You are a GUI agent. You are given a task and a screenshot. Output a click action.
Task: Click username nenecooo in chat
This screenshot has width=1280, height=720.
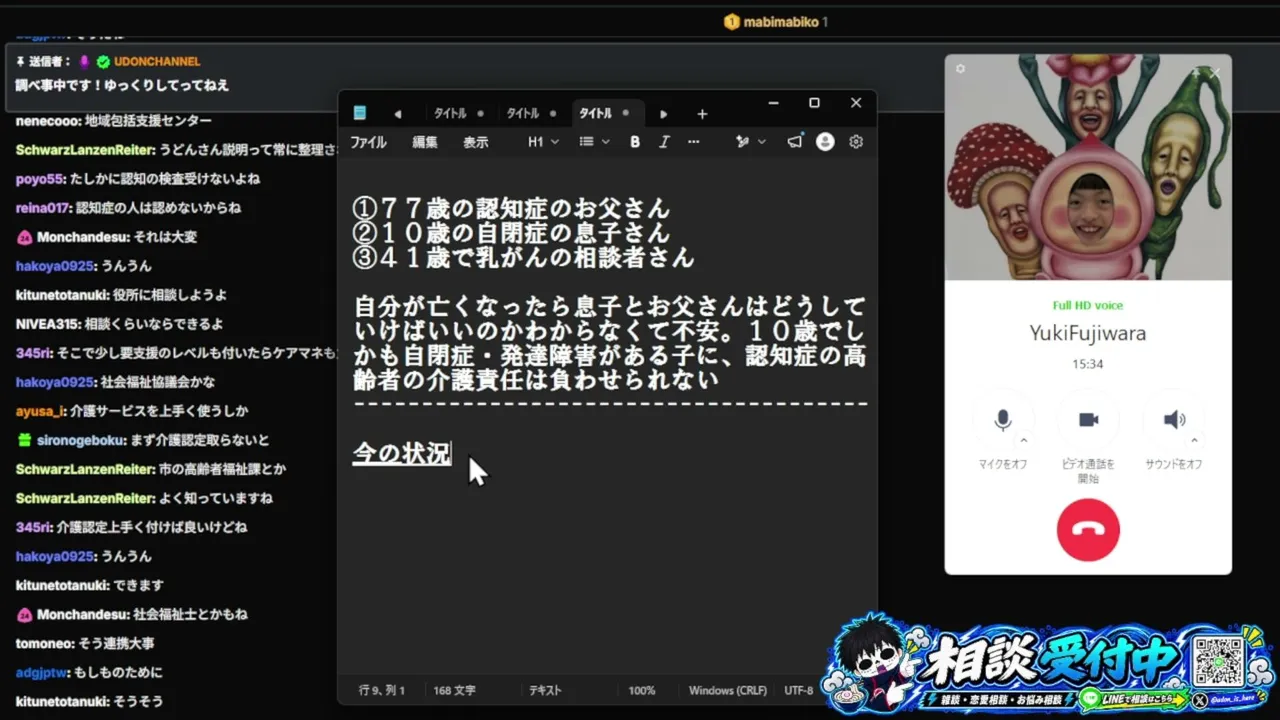[x=48, y=121]
